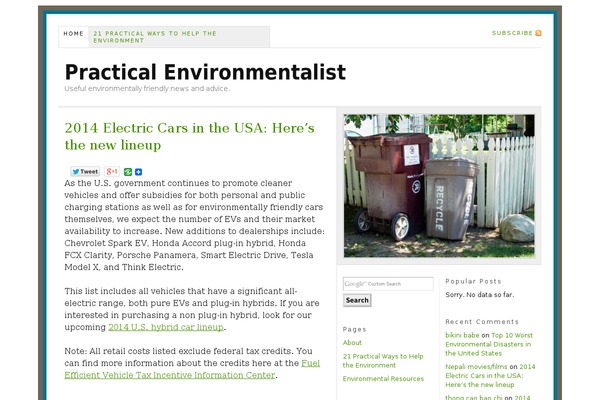
Task: Open commenter Nepali movies/films link
Action: pyautogui.click(x=476, y=366)
